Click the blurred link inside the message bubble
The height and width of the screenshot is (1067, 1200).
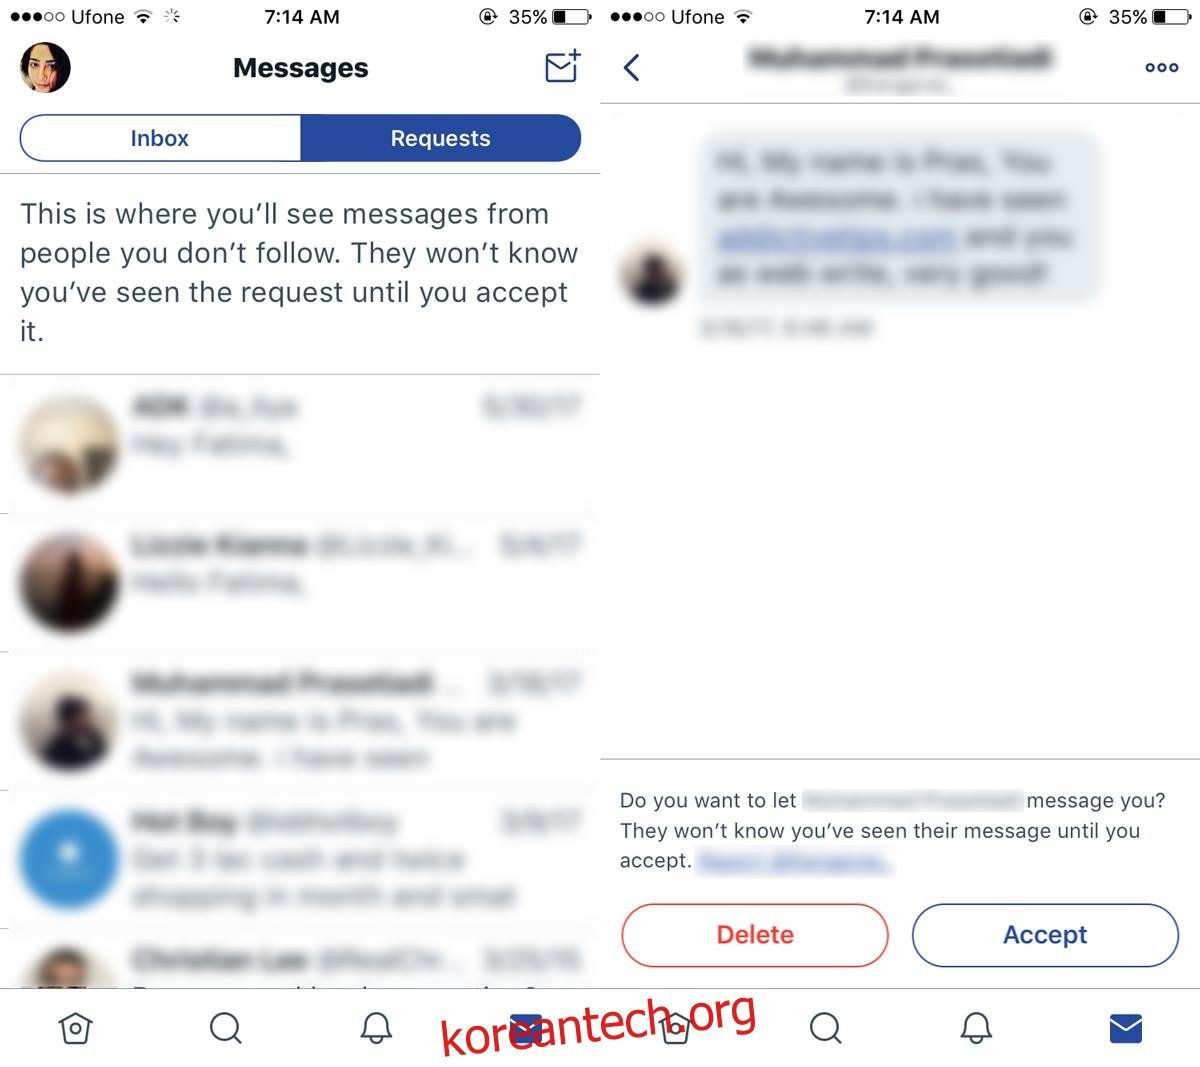click(836, 237)
